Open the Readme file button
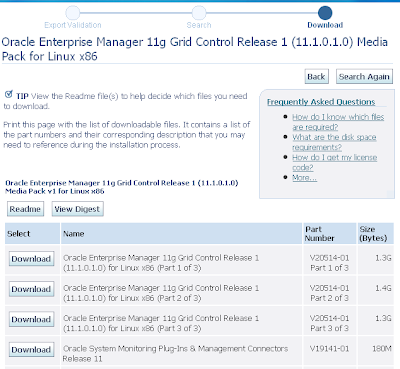Screen dimensions: 400x369 click(25, 209)
